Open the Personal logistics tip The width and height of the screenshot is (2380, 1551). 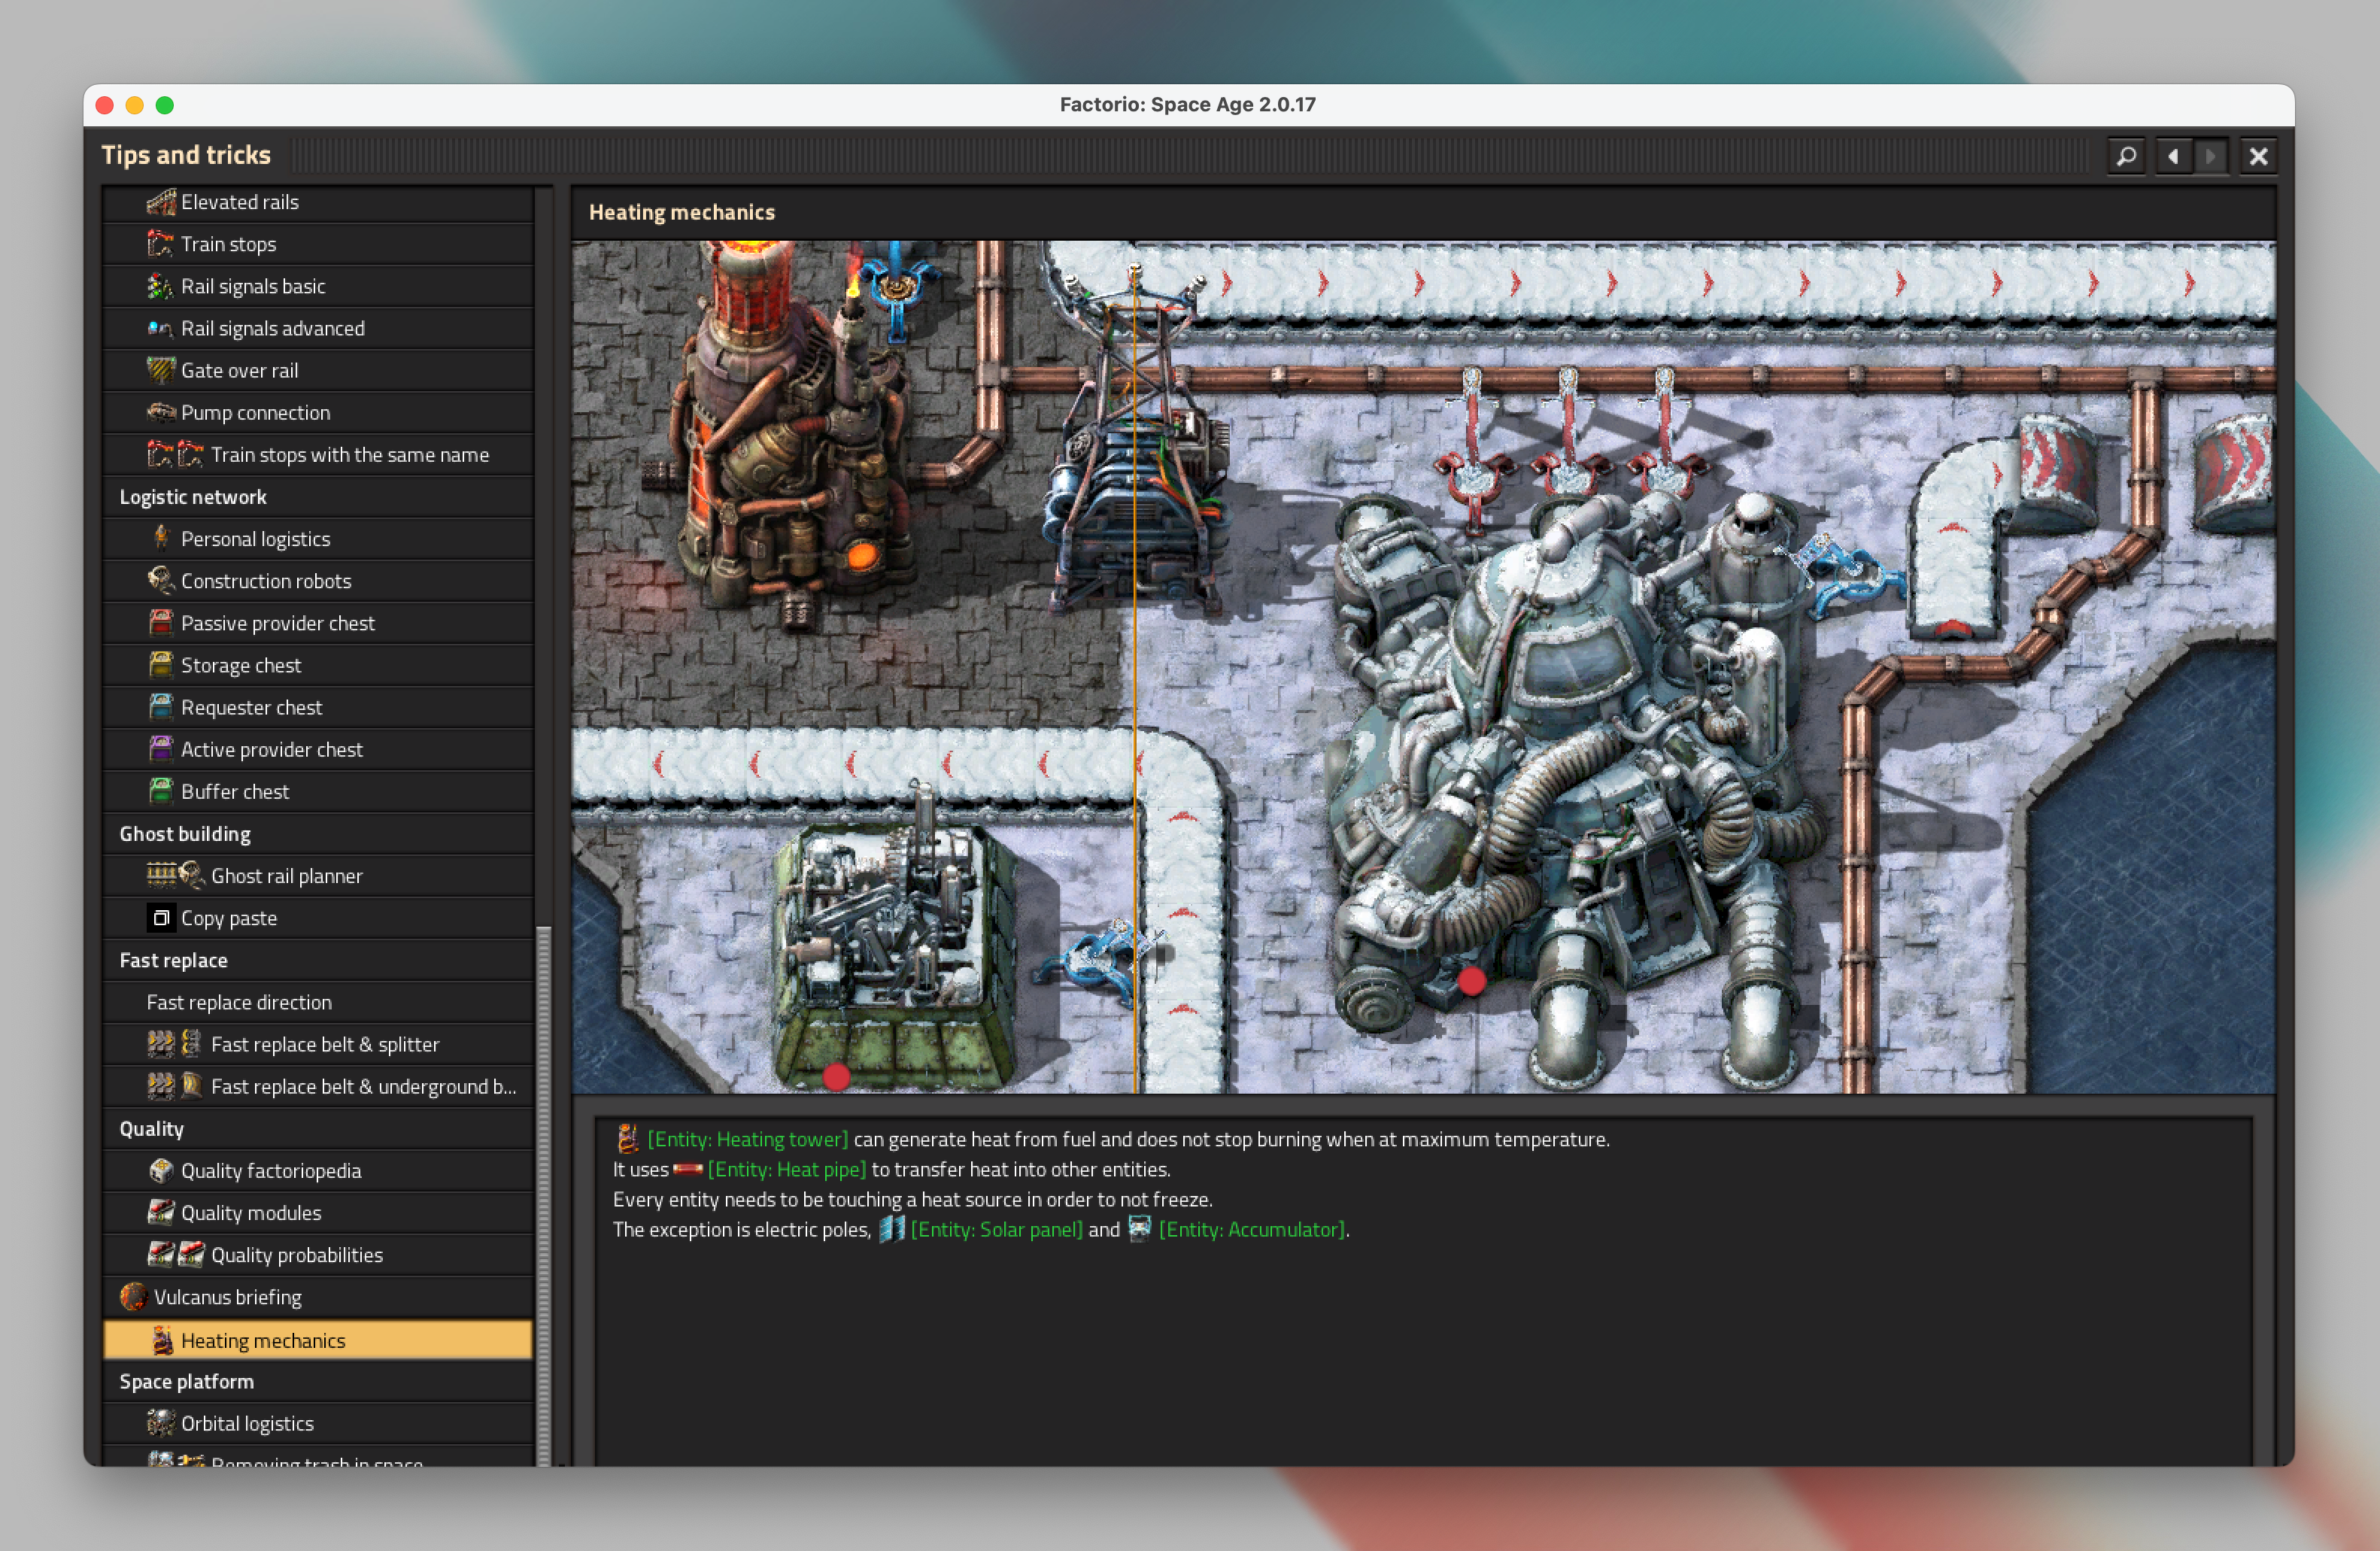318,539
